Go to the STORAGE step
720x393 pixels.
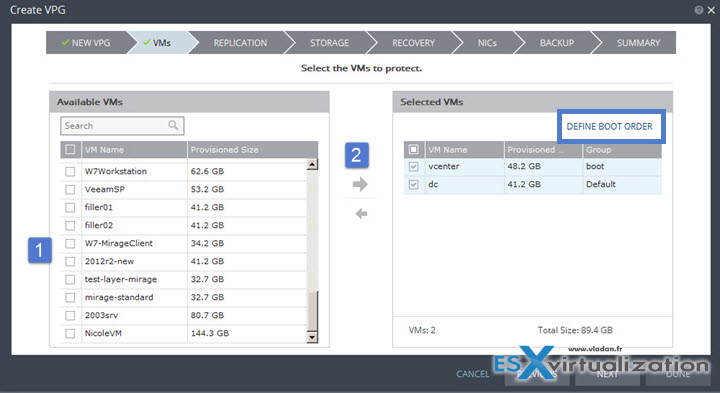tap(329, 43)
